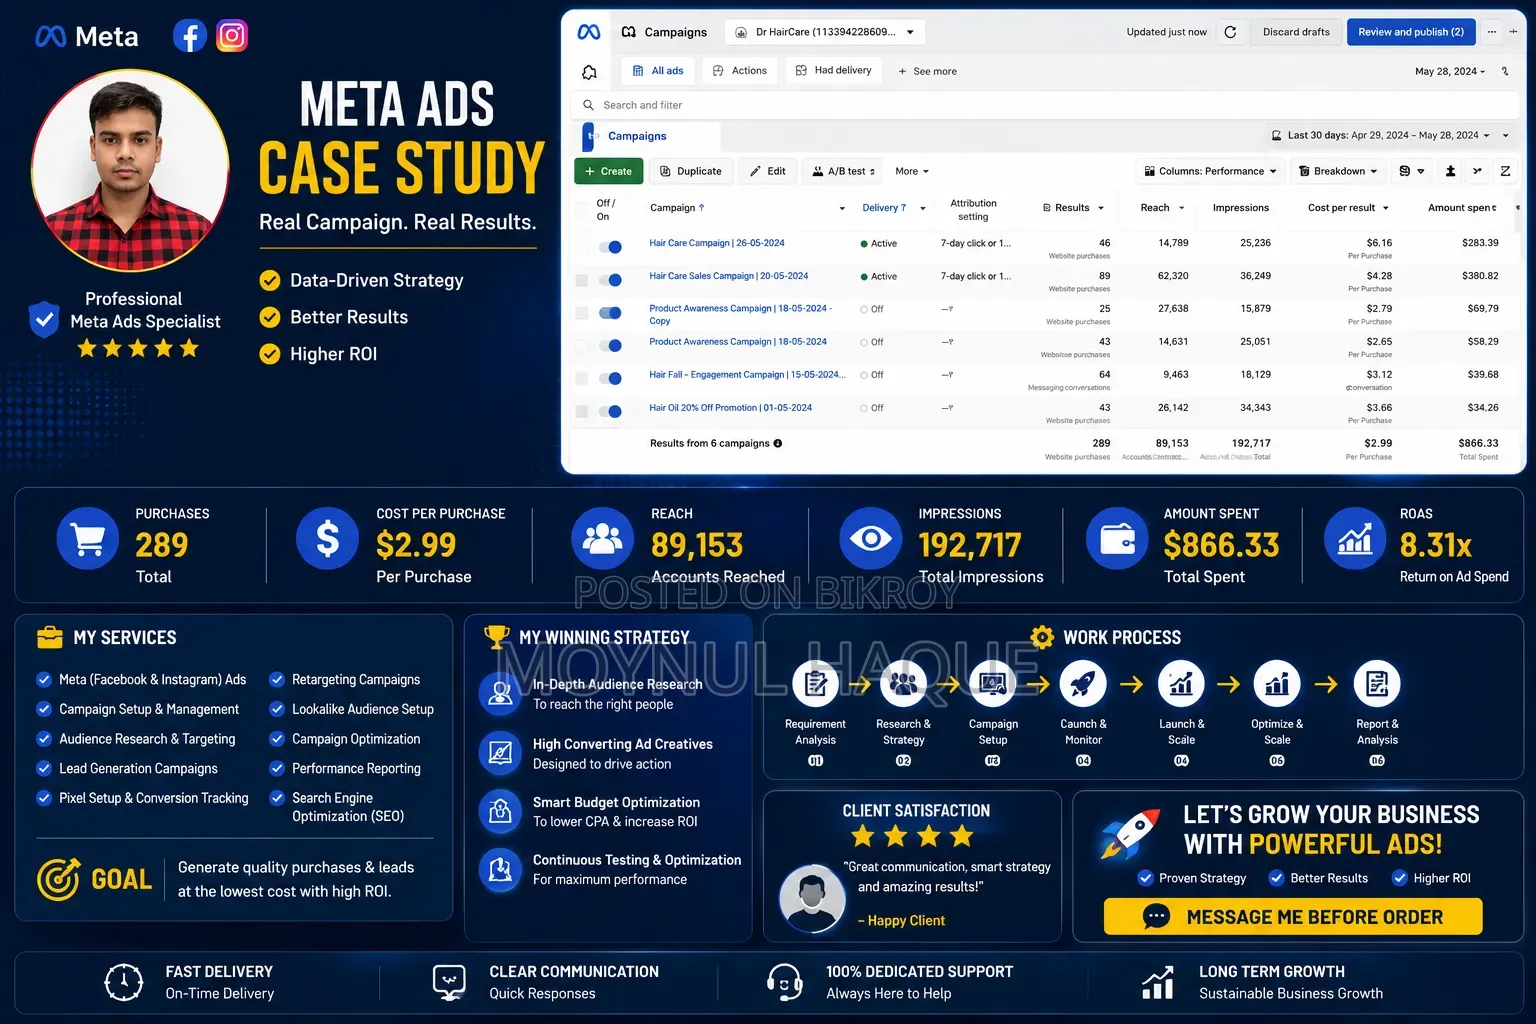Viewport: 1536px width, 1024px height.
Task: Open the Cost per result column dropdown
Action: pyautogui.click(x=1385, y=208)
